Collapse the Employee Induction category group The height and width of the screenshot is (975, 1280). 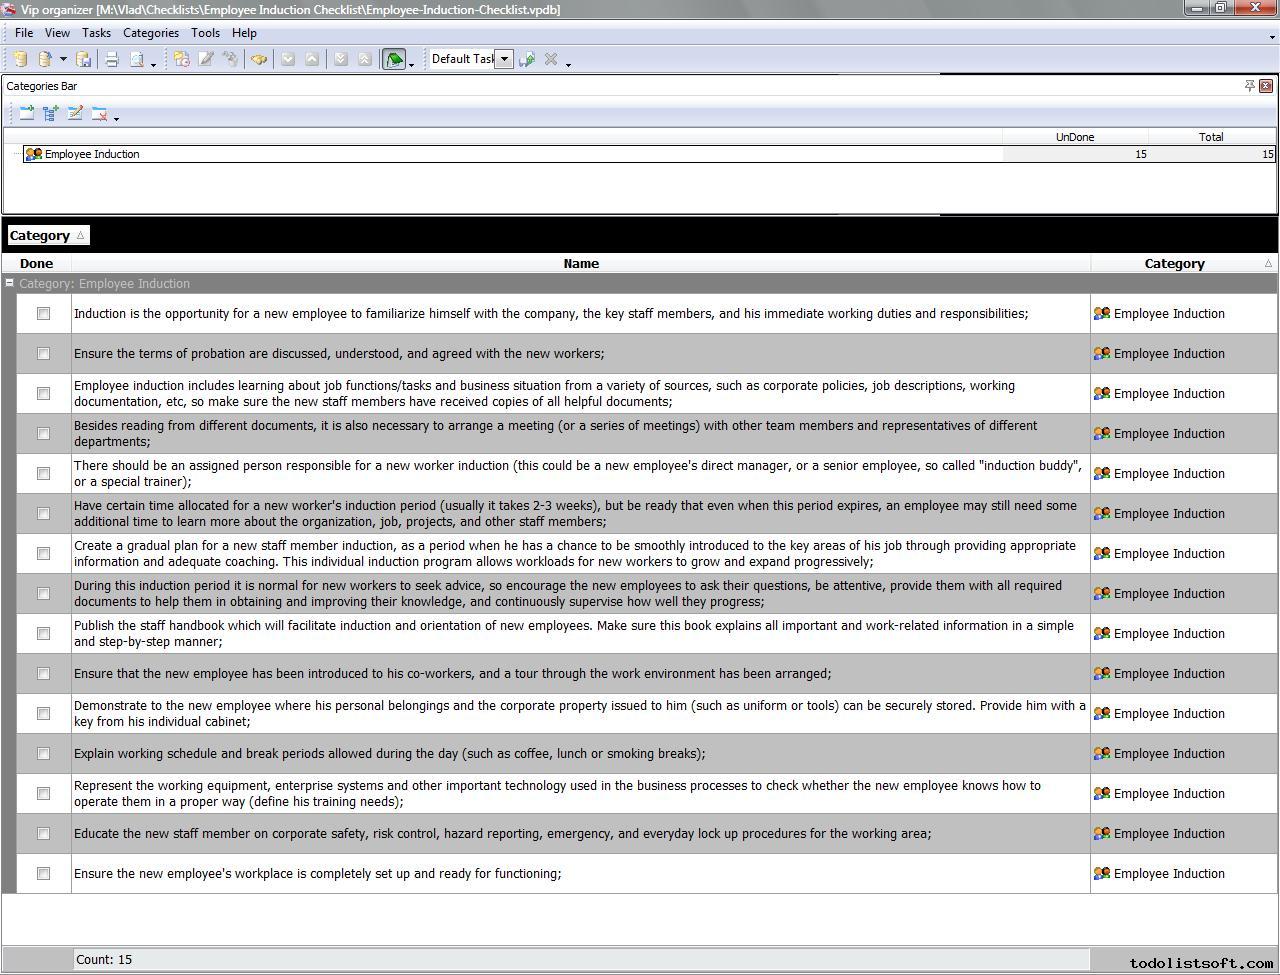pos(10,284)
